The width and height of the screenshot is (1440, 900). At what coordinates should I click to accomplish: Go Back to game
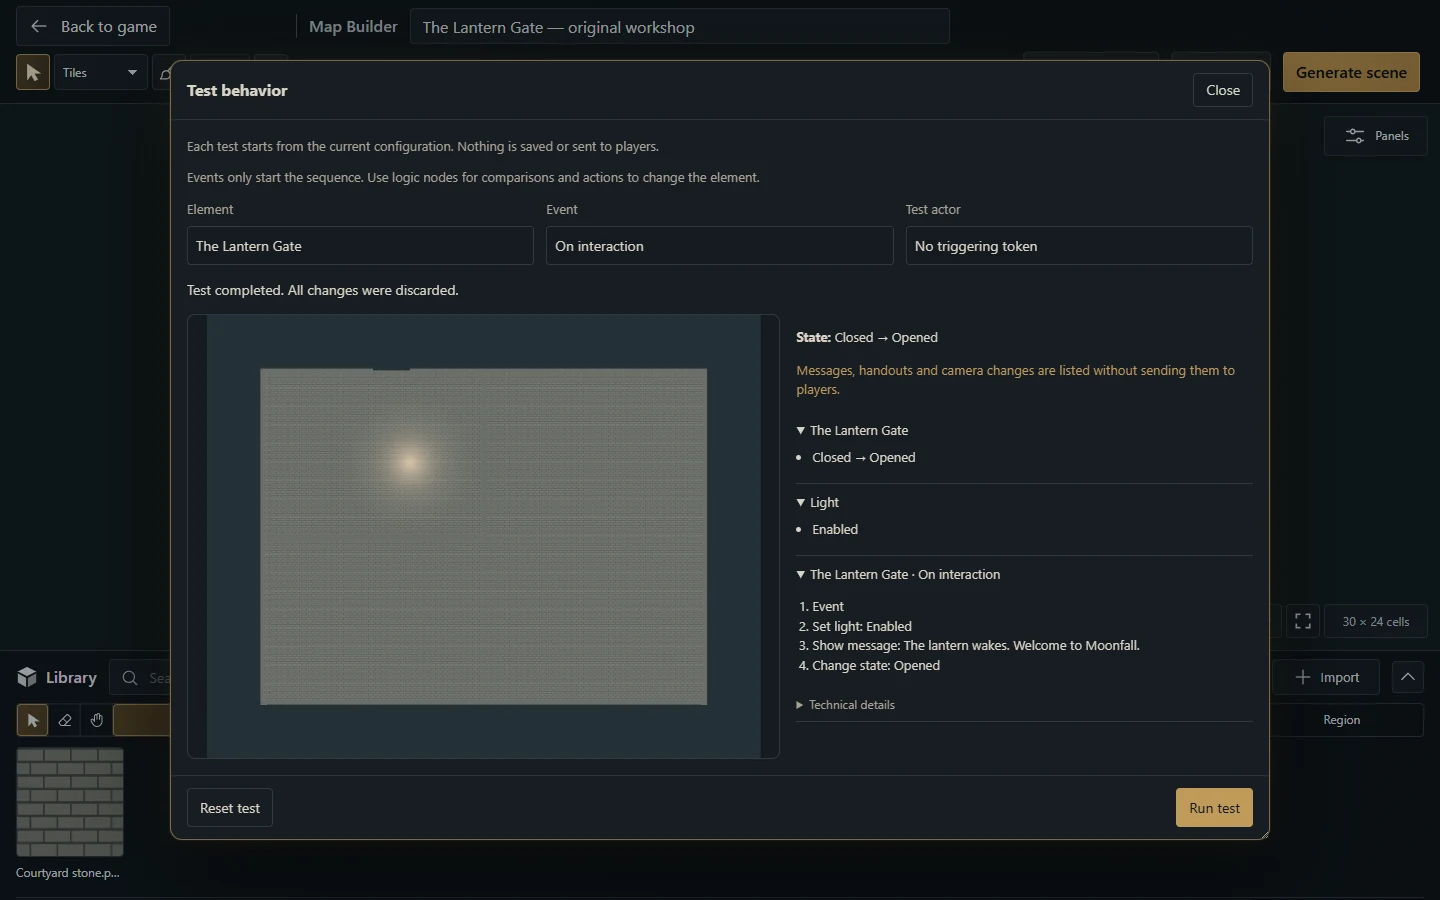[93, 27]
